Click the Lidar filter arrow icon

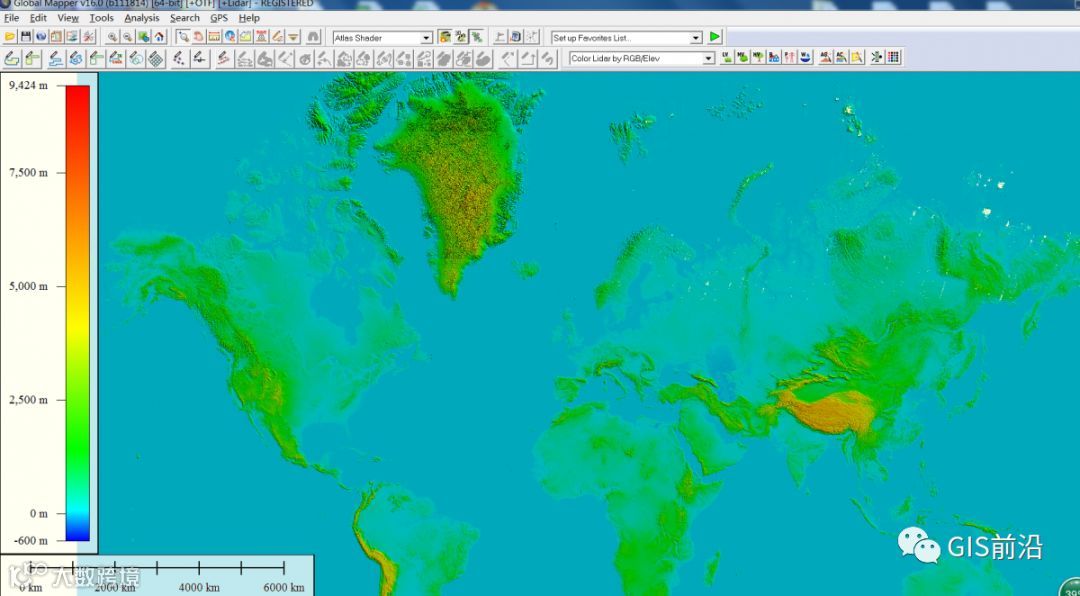pos(876,57)
